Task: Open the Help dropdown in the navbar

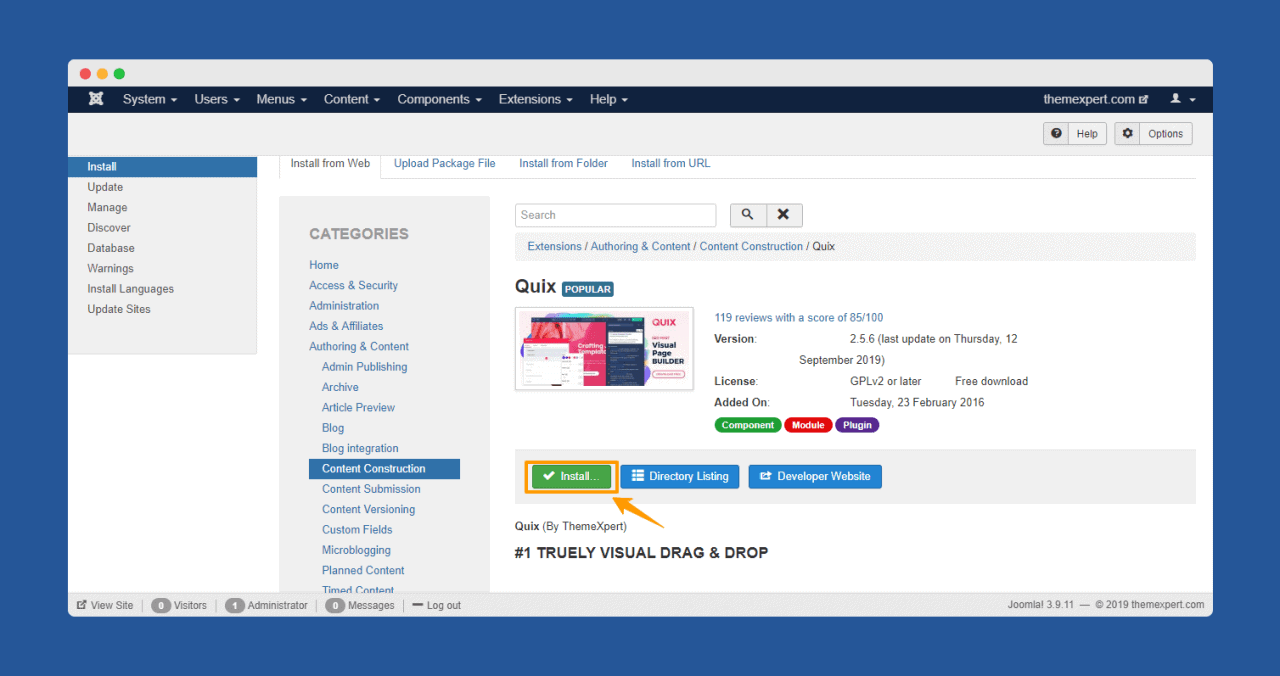Action: (x=609, y=99)
